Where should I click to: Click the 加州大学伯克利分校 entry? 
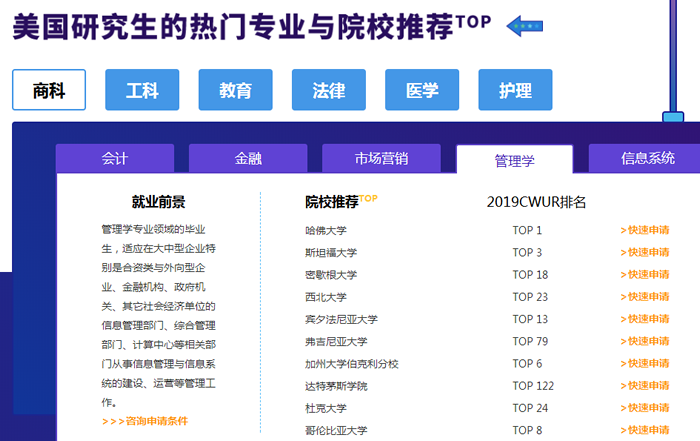[x=352, y=364]
